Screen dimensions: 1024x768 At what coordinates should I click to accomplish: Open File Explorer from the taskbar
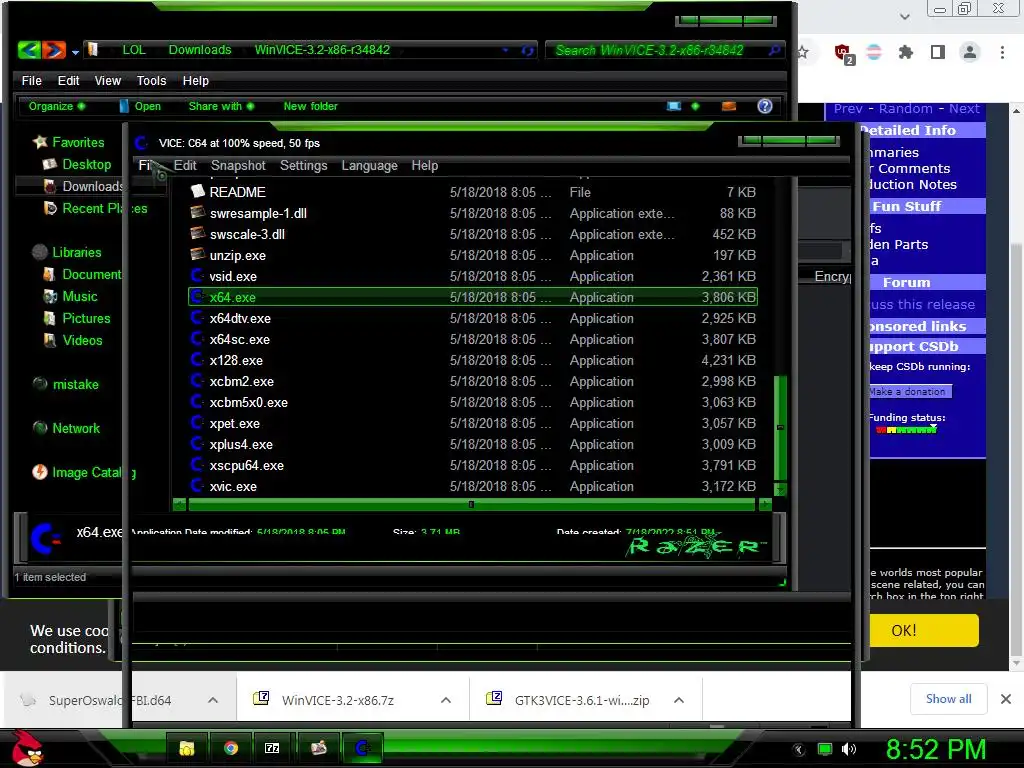187,748
